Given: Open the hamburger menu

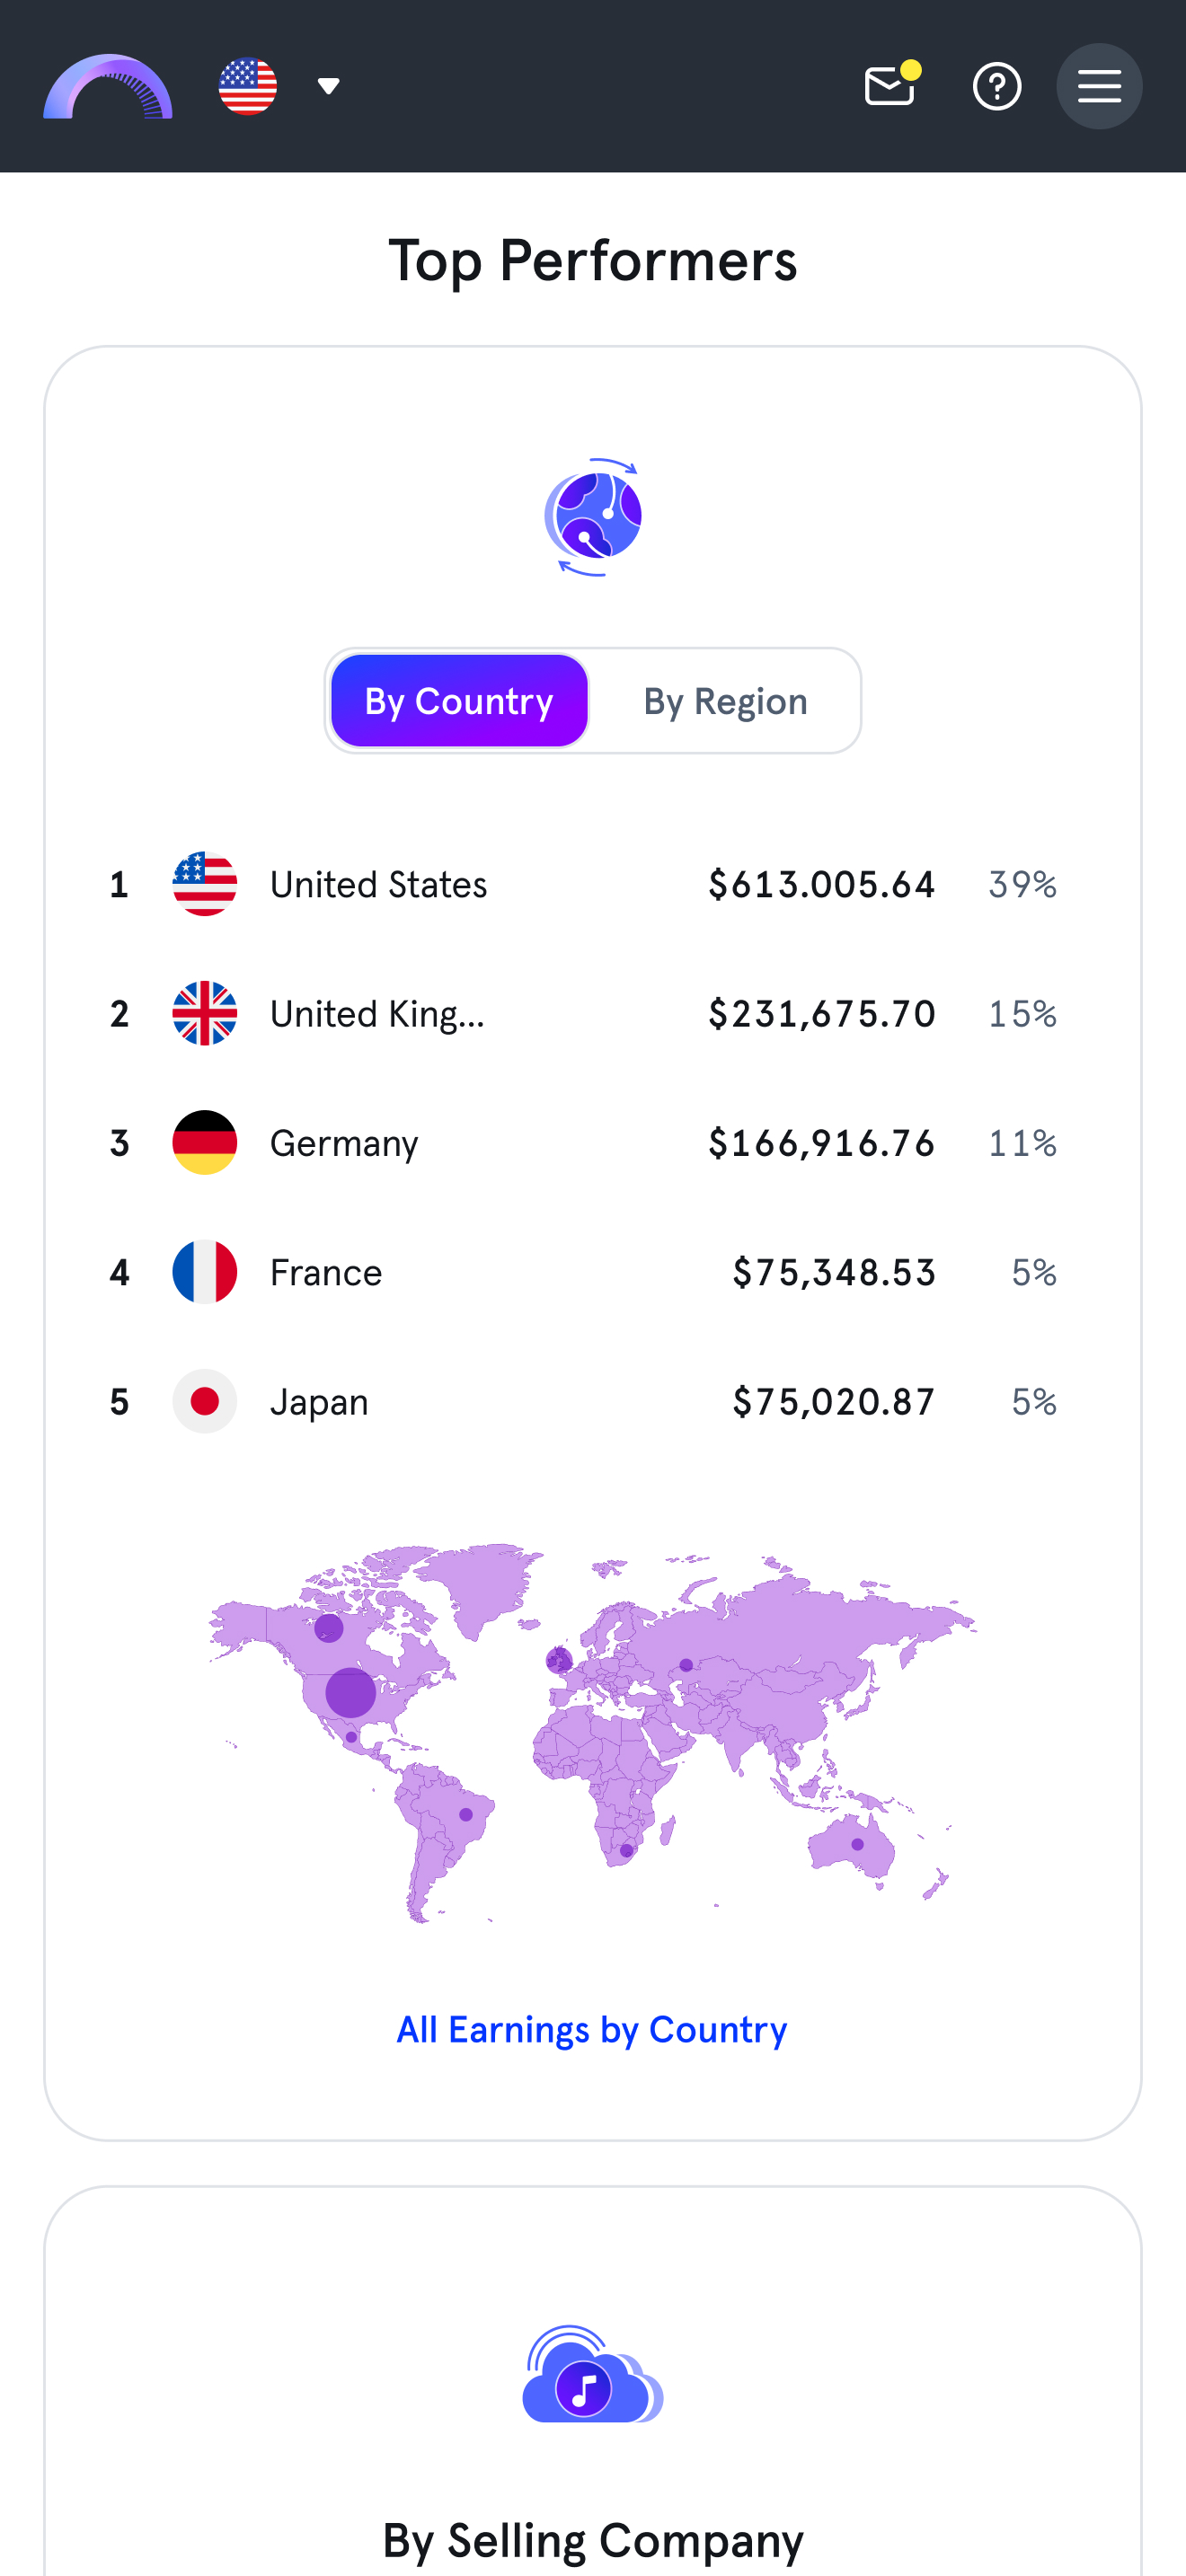Looking at the screenshot, I should [1099, 86].
